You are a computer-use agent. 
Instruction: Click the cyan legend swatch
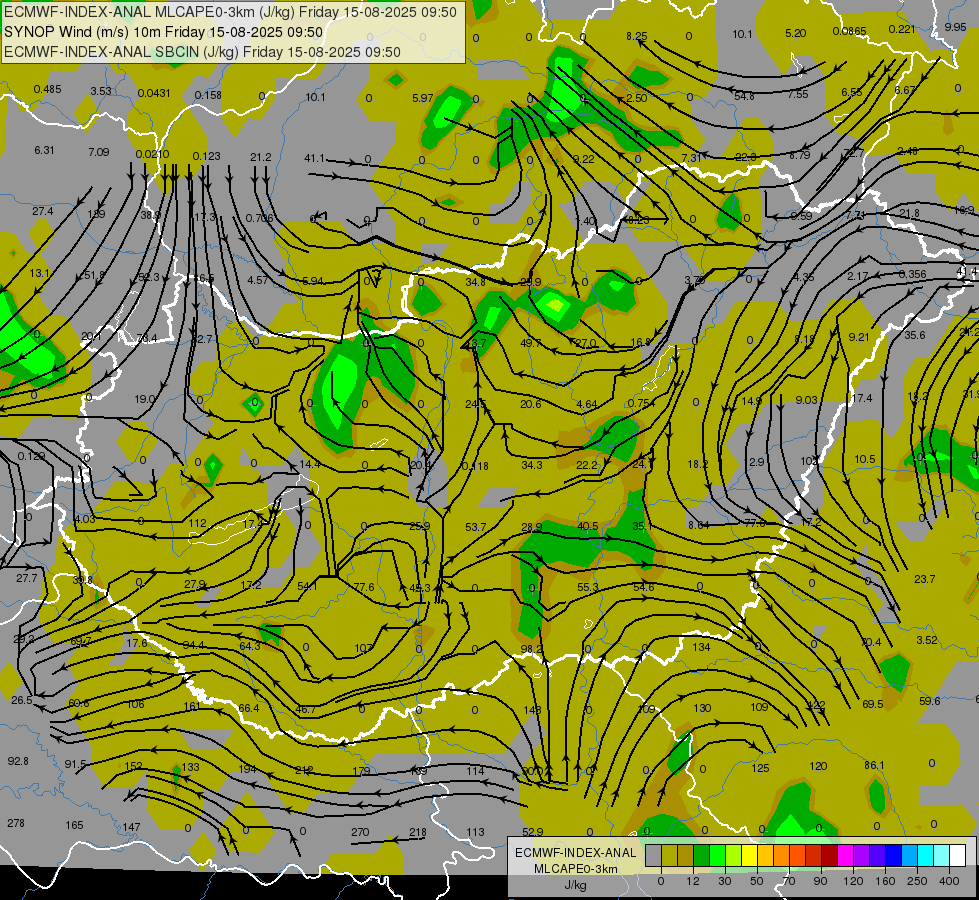926,855
